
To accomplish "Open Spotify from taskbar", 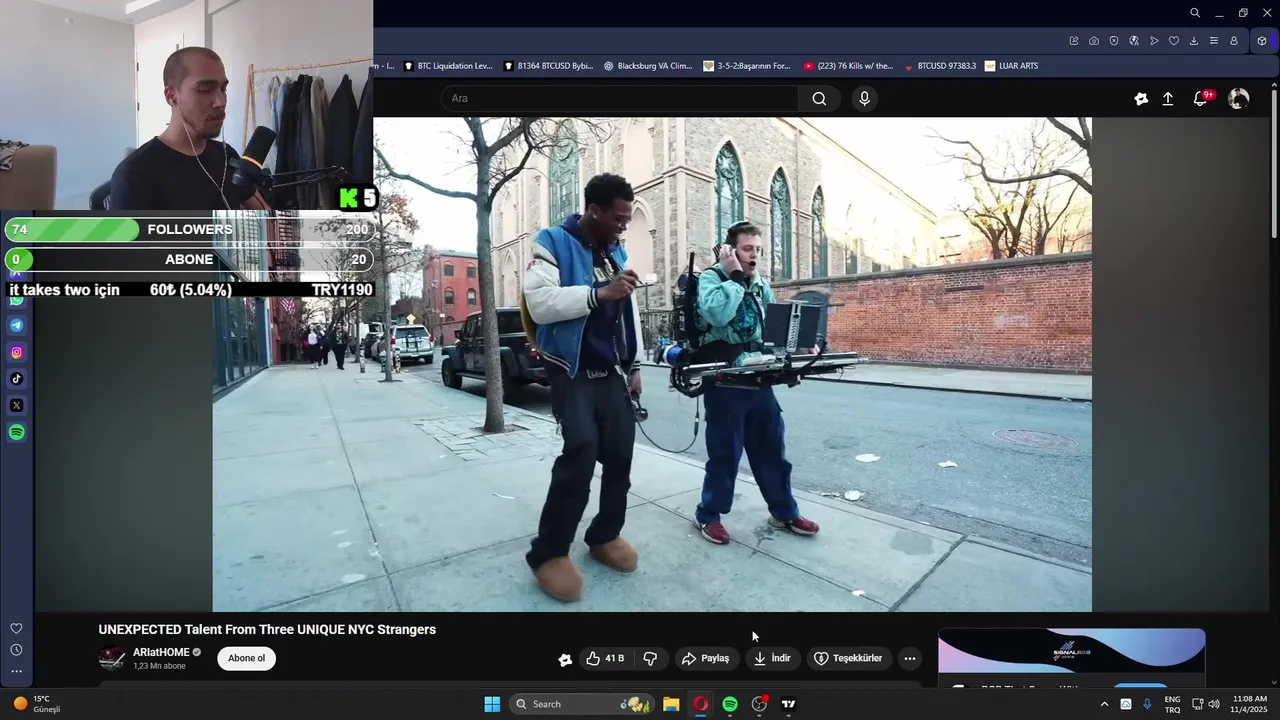I will [730, 704].
